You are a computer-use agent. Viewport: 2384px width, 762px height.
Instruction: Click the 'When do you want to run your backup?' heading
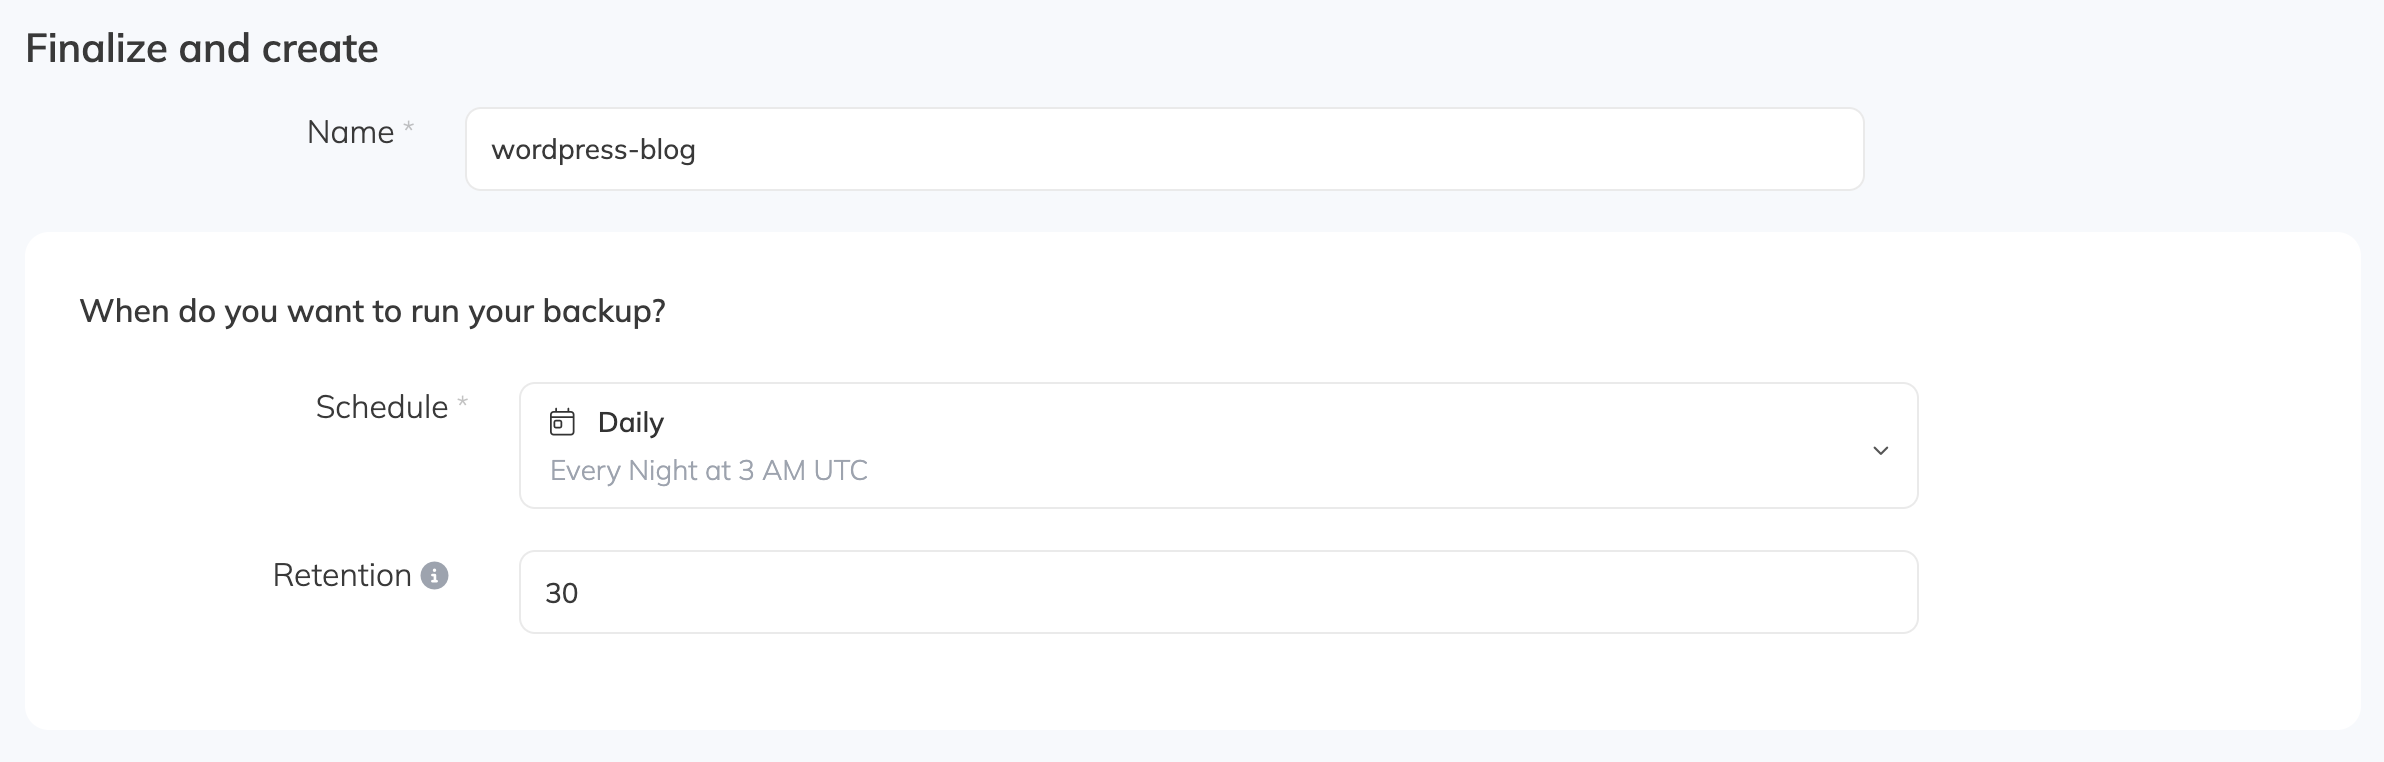(373, 310)
